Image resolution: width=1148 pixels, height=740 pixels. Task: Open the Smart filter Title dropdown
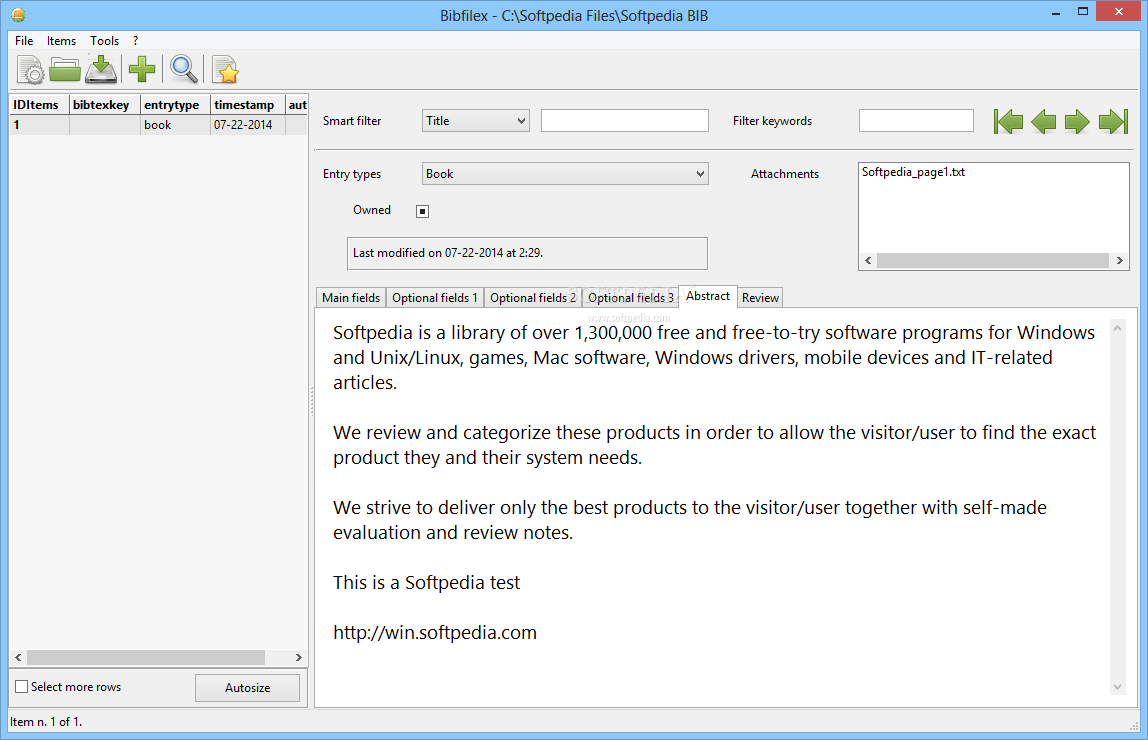point(475,121)
